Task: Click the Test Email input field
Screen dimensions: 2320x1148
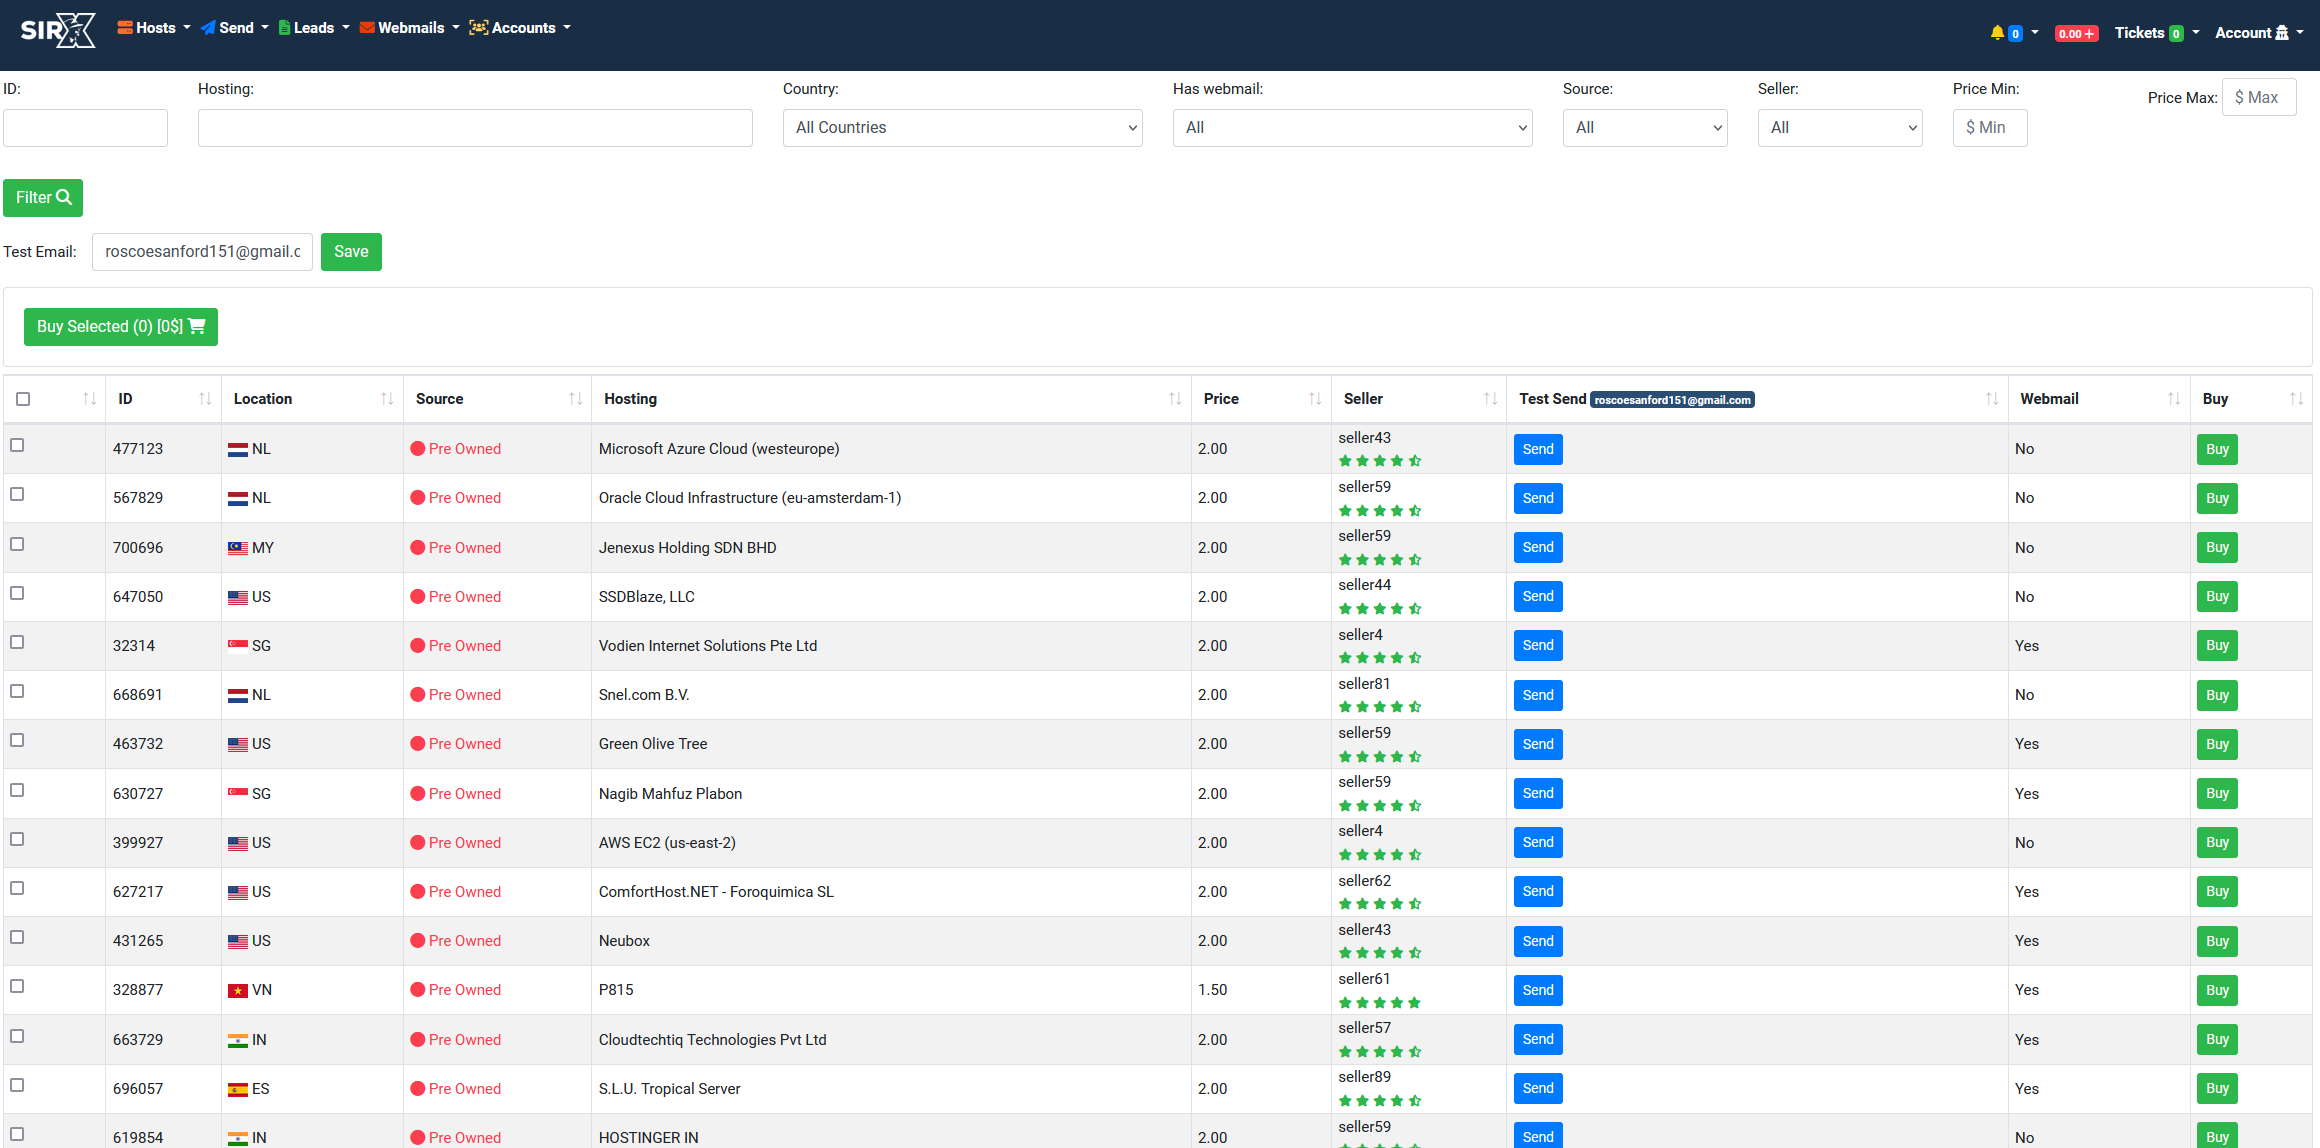Action: [202, 252]
